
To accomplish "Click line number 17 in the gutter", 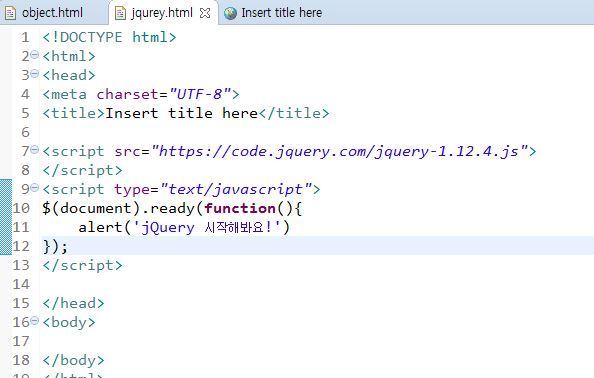I will [21, 341].
